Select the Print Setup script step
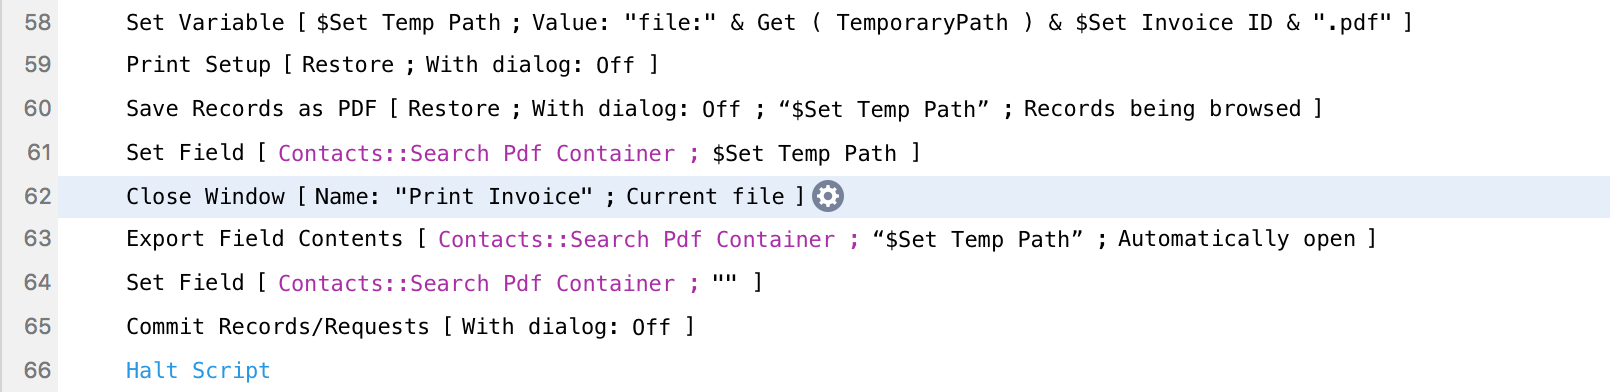The height and width of the screenshot is (392, 1610). 392,65
